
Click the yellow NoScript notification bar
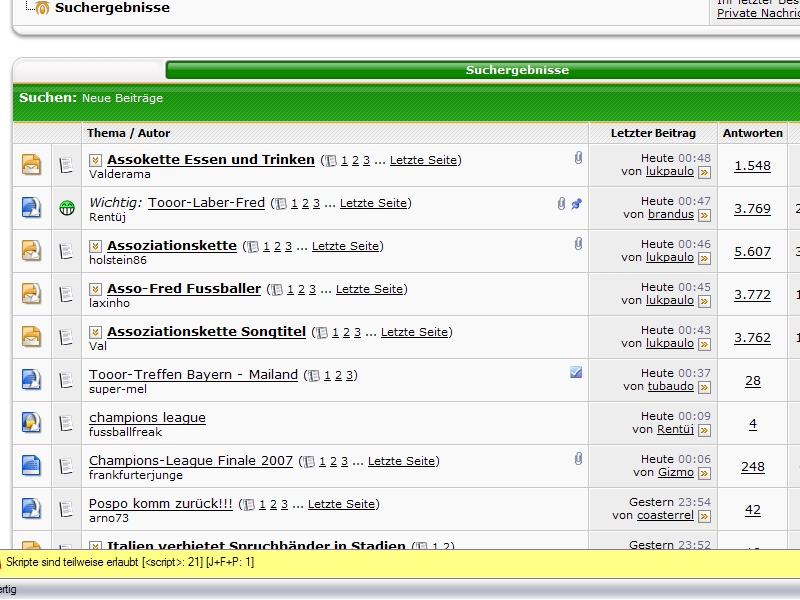click(x=400, y=562)
